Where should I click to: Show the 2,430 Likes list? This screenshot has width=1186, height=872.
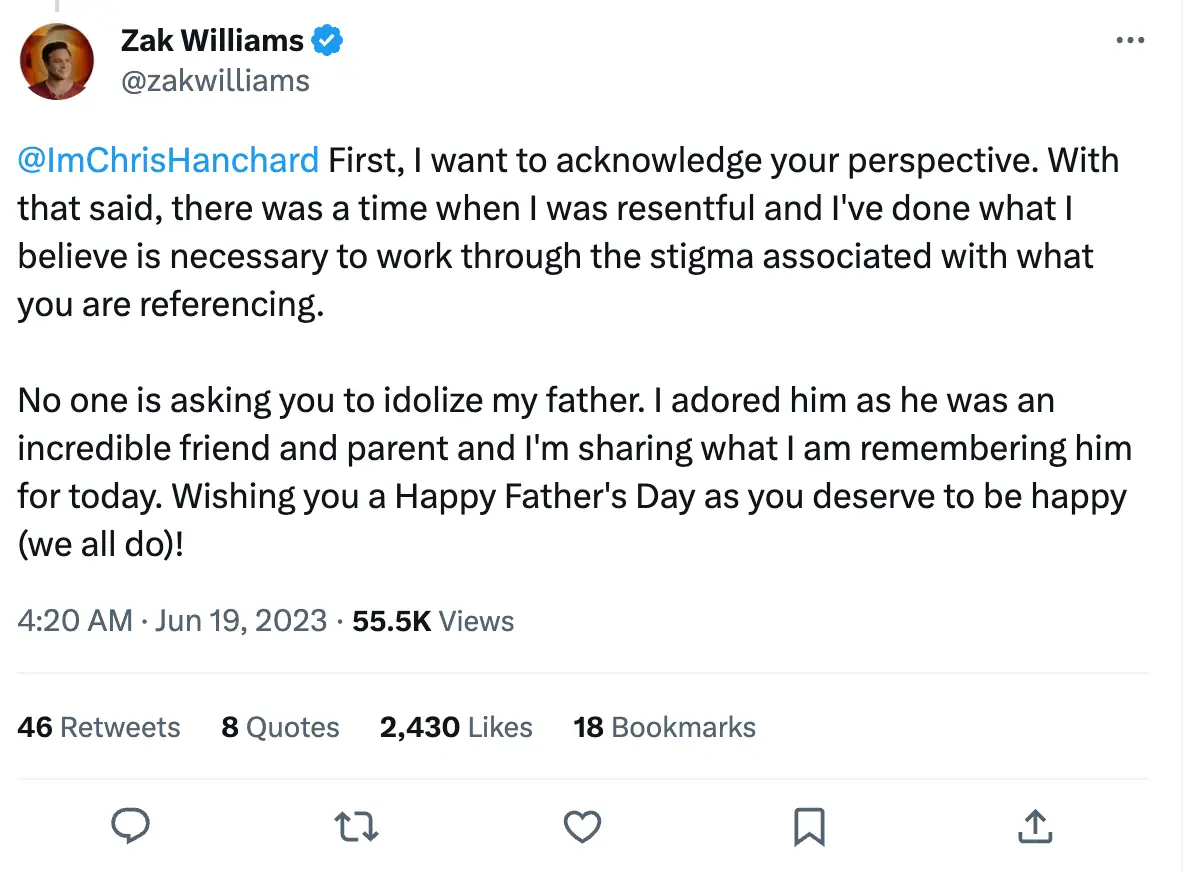(x=456, y=727)
